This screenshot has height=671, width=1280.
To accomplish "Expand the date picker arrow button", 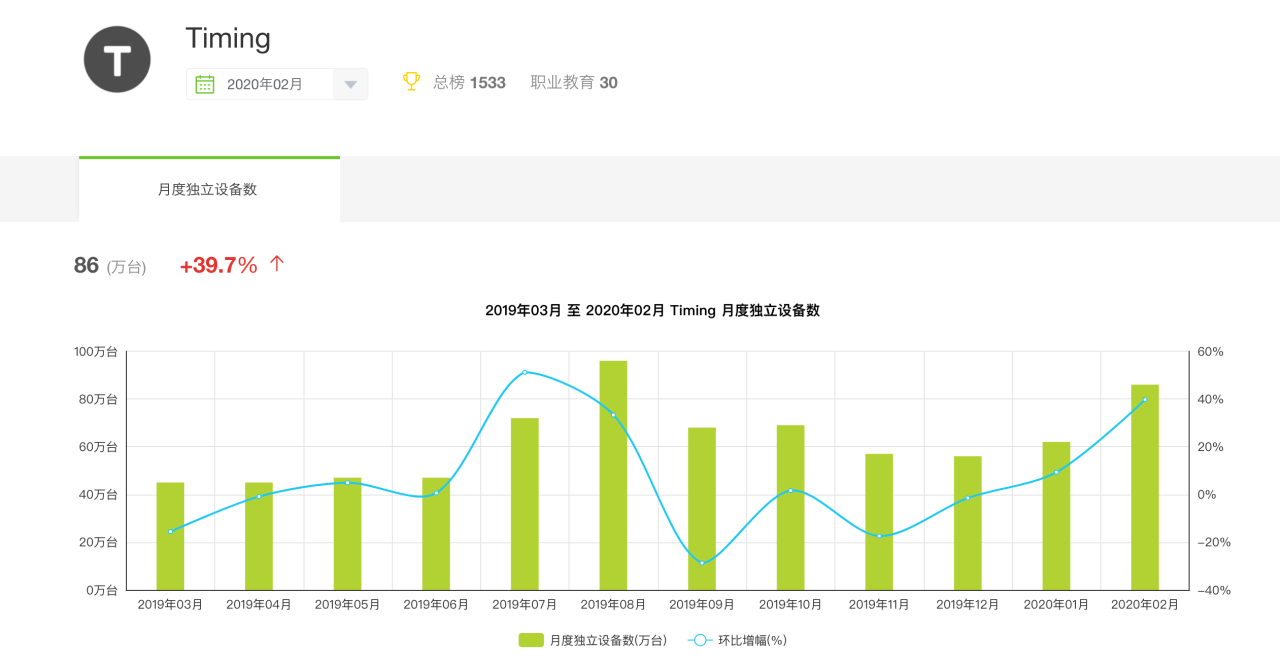I will [350, 84].
